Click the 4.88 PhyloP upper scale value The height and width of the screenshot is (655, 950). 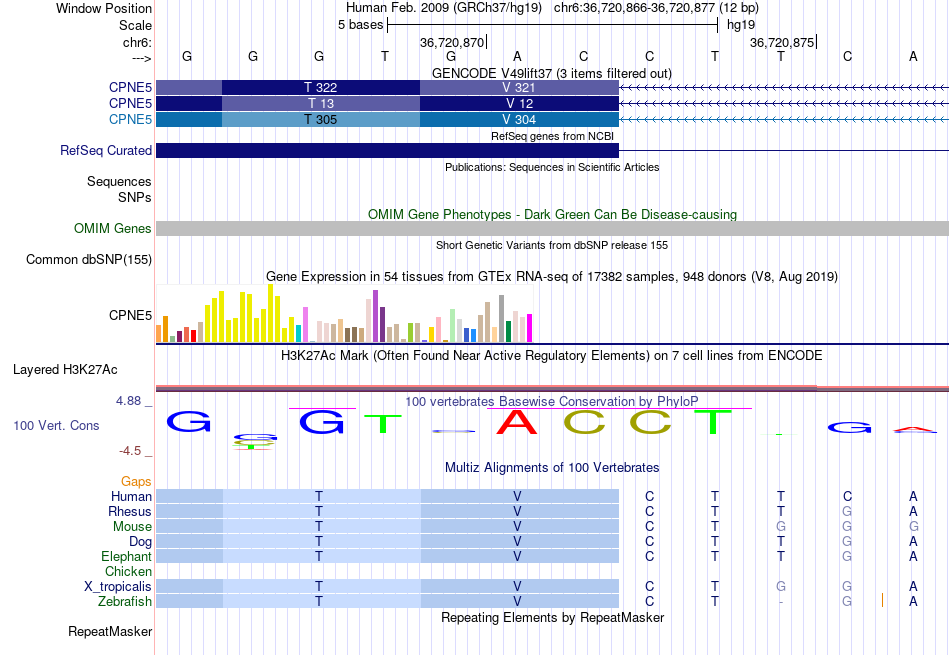128,401
